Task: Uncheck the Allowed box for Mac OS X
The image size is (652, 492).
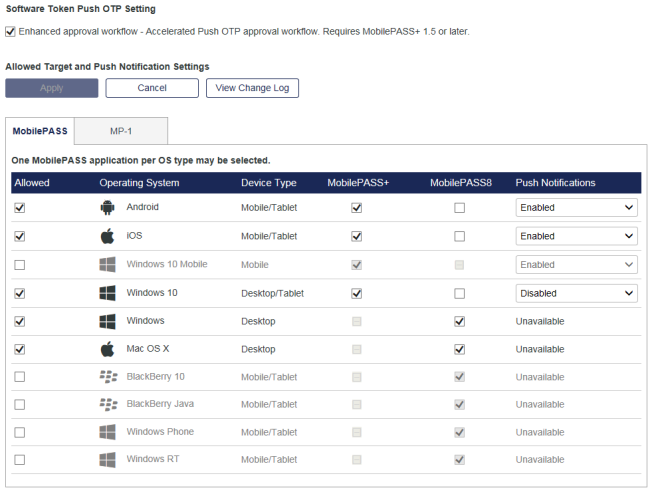Action: [20, 349]
